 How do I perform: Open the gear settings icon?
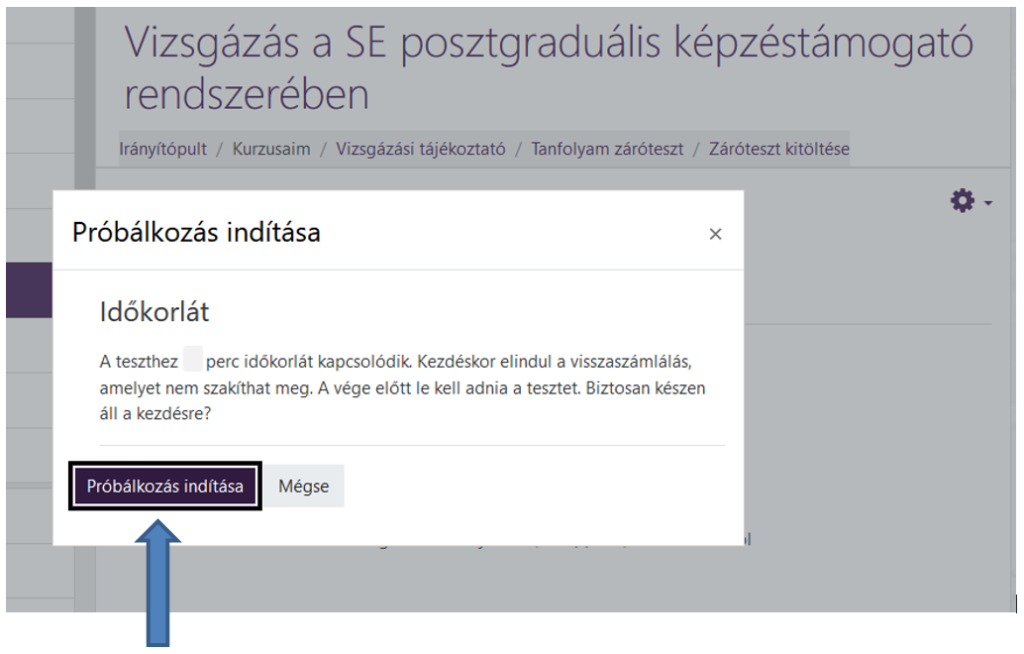coord(962,202)
